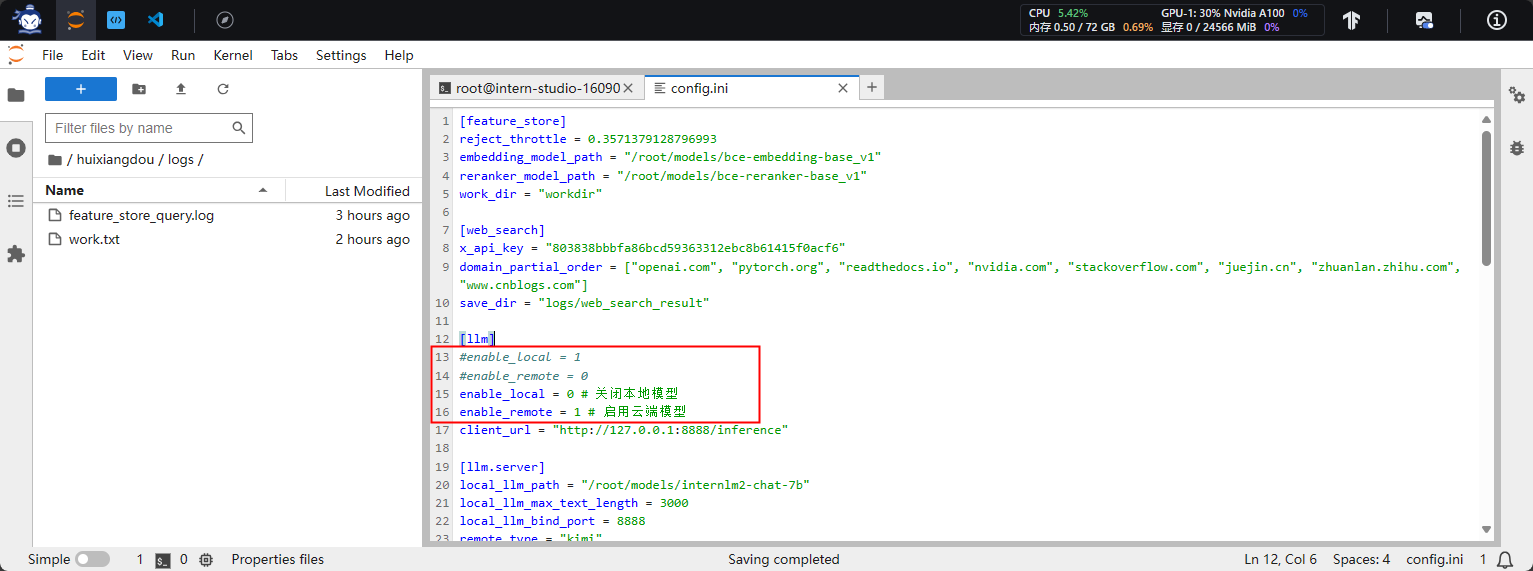Open the Edit menu
This screenshot has height=571, width=1533.
click(x=93, y=55)
